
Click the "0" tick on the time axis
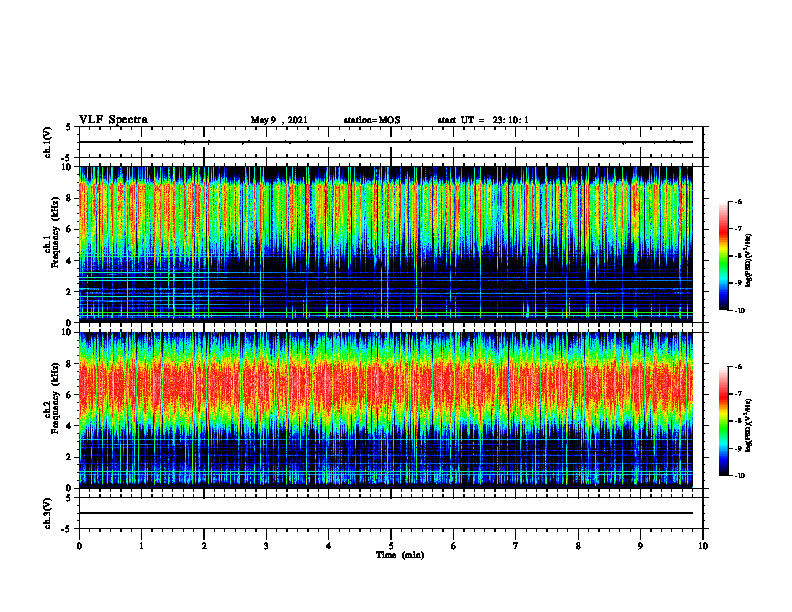click(x=79, y=546)
